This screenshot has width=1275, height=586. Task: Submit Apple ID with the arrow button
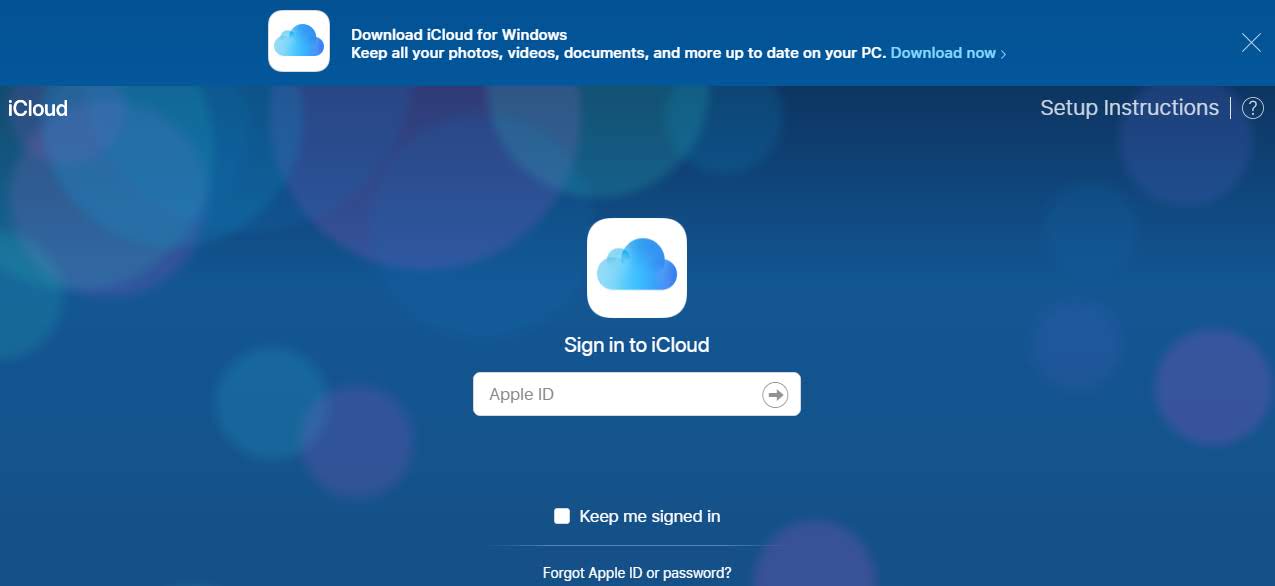pyautogui.click(x=775, y=394)
